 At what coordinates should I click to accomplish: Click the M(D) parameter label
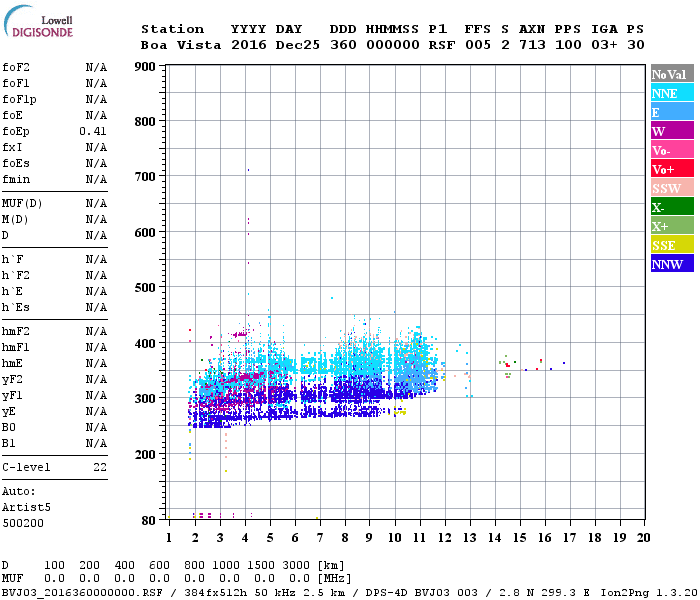15,220
